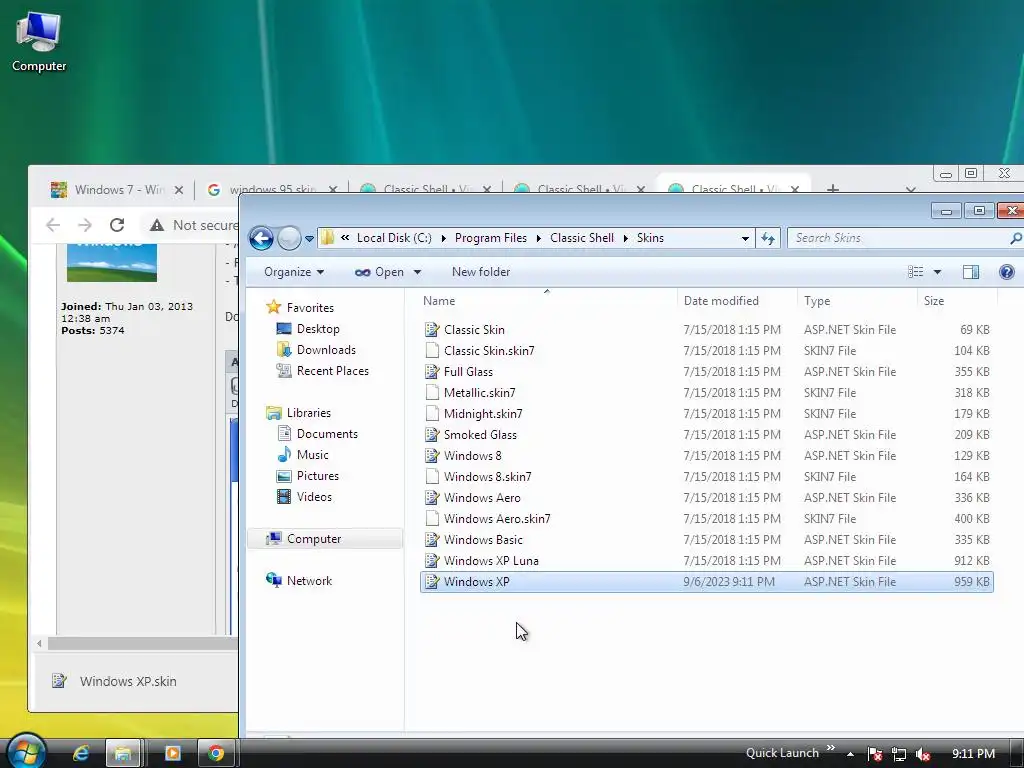
Task: Select the Windows XP skin file
Action: [707, 581]
